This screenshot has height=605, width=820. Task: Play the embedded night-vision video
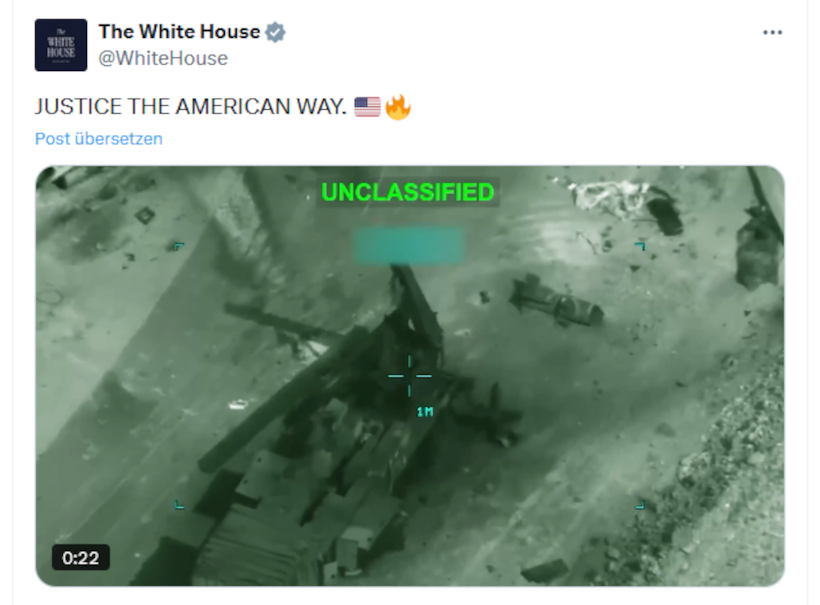(410, 375)
